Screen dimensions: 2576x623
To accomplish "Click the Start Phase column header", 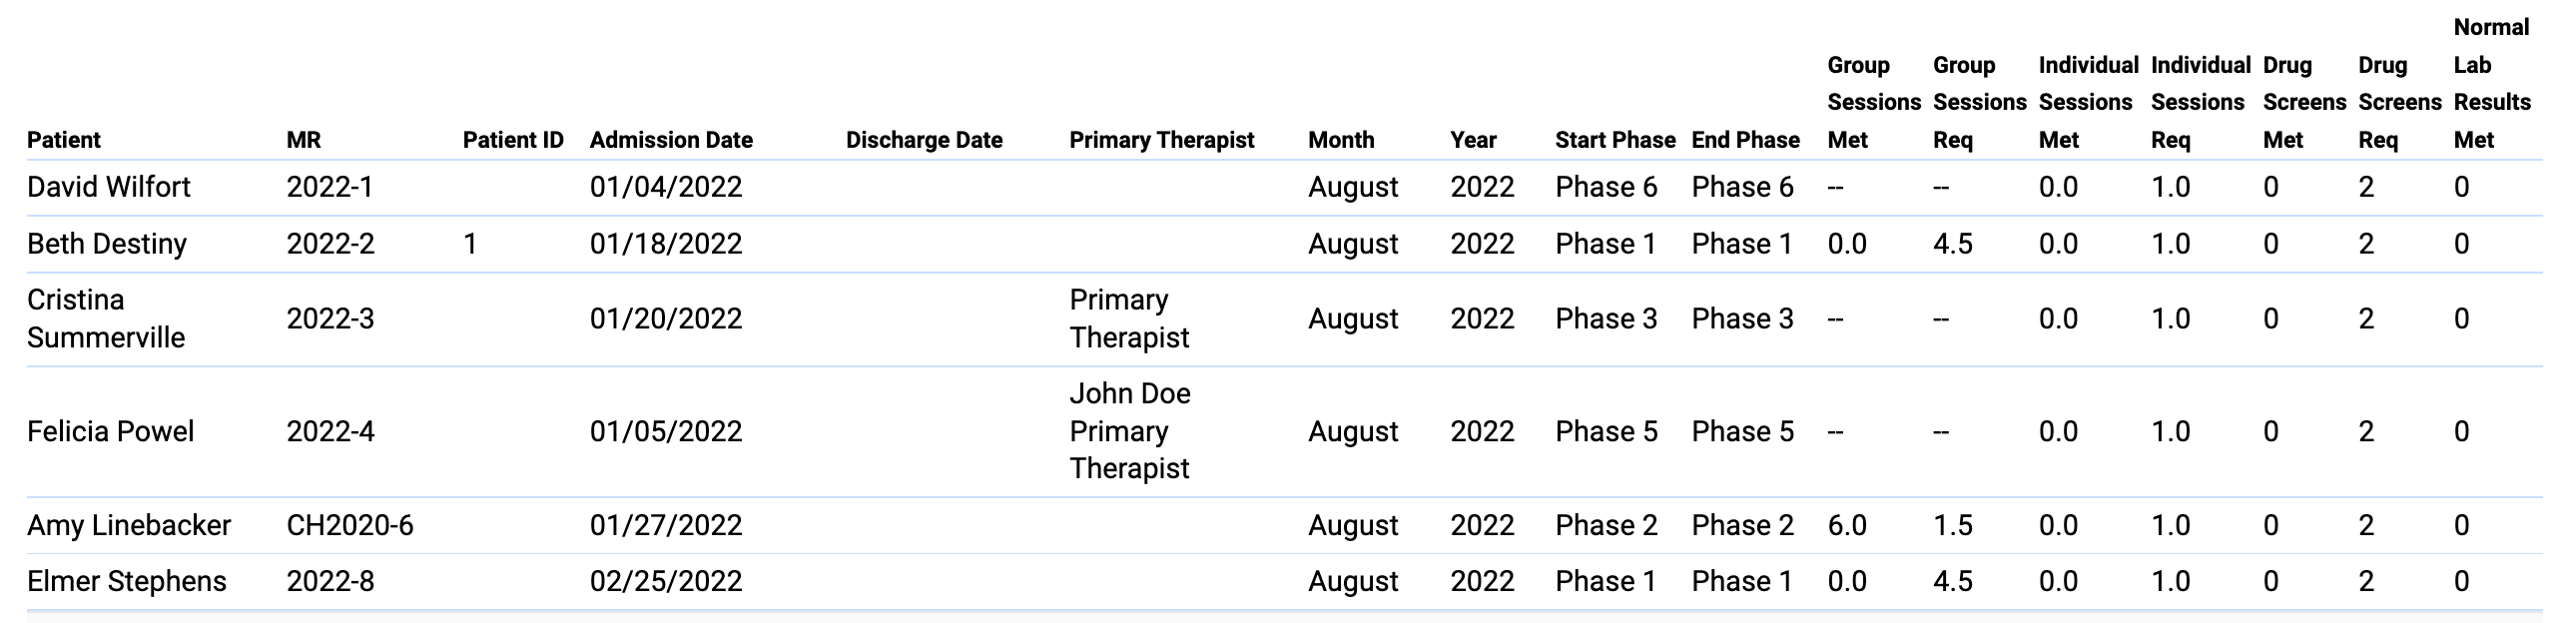I will tap(1615, 140).
